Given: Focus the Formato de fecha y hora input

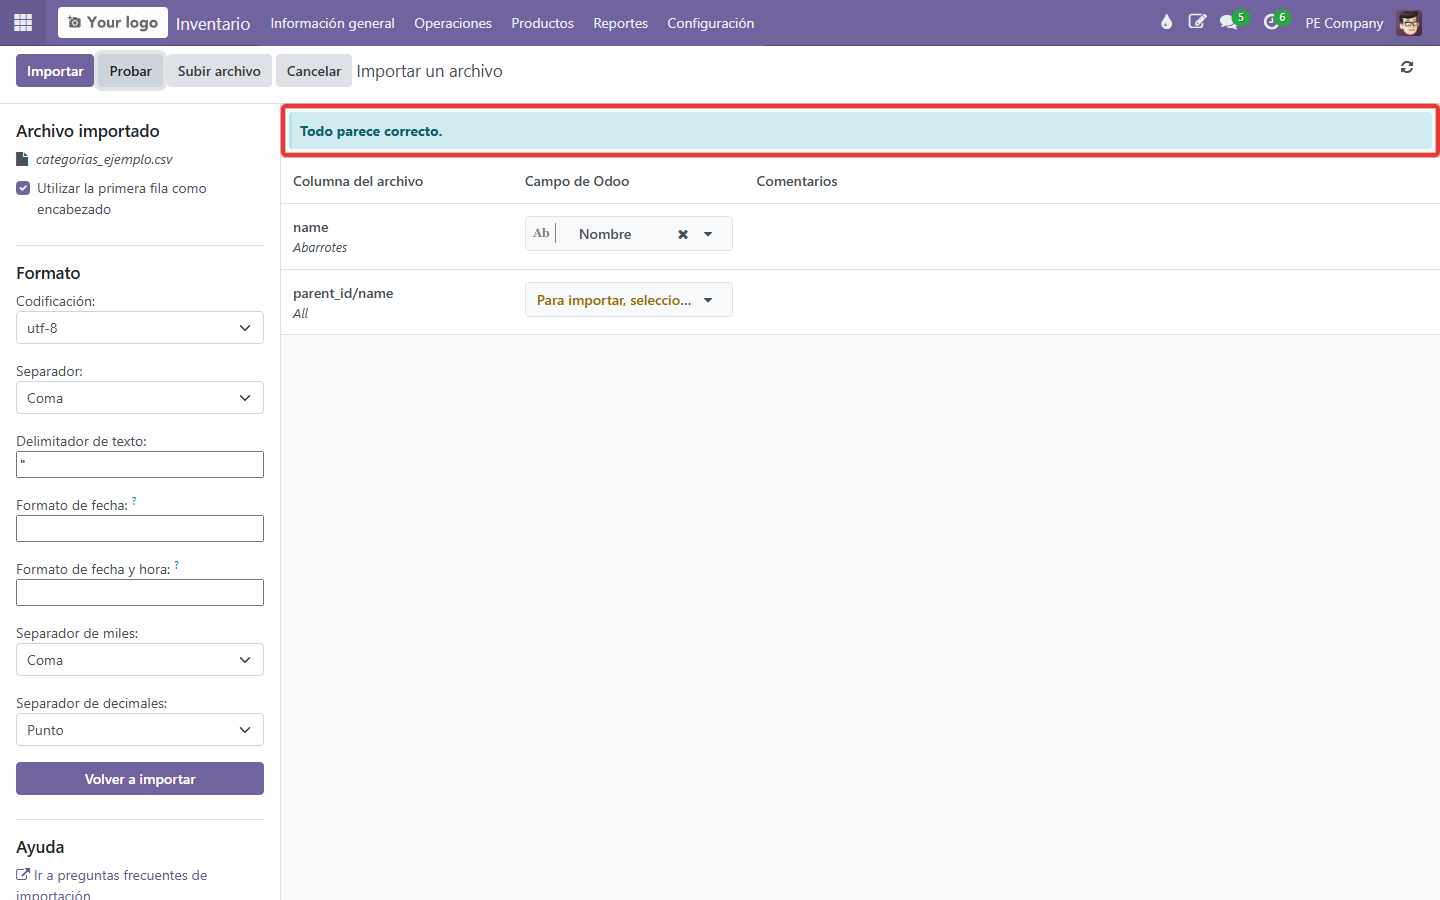Looking at the screenshot, I should click(140, 592).
